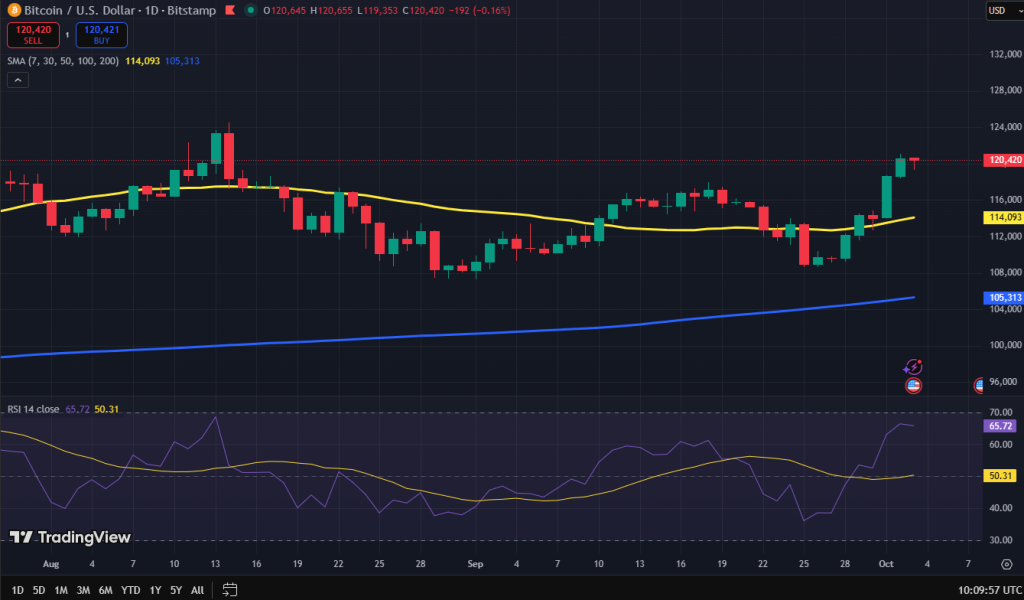The height and width of the screenshot is (600, 1024).
Task: Click the US flag economic event icon
Action: (914, 385)
